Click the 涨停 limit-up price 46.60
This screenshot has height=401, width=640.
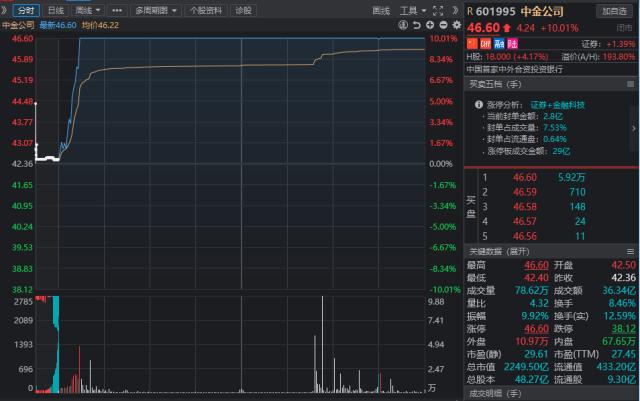(x=536, y=329)
